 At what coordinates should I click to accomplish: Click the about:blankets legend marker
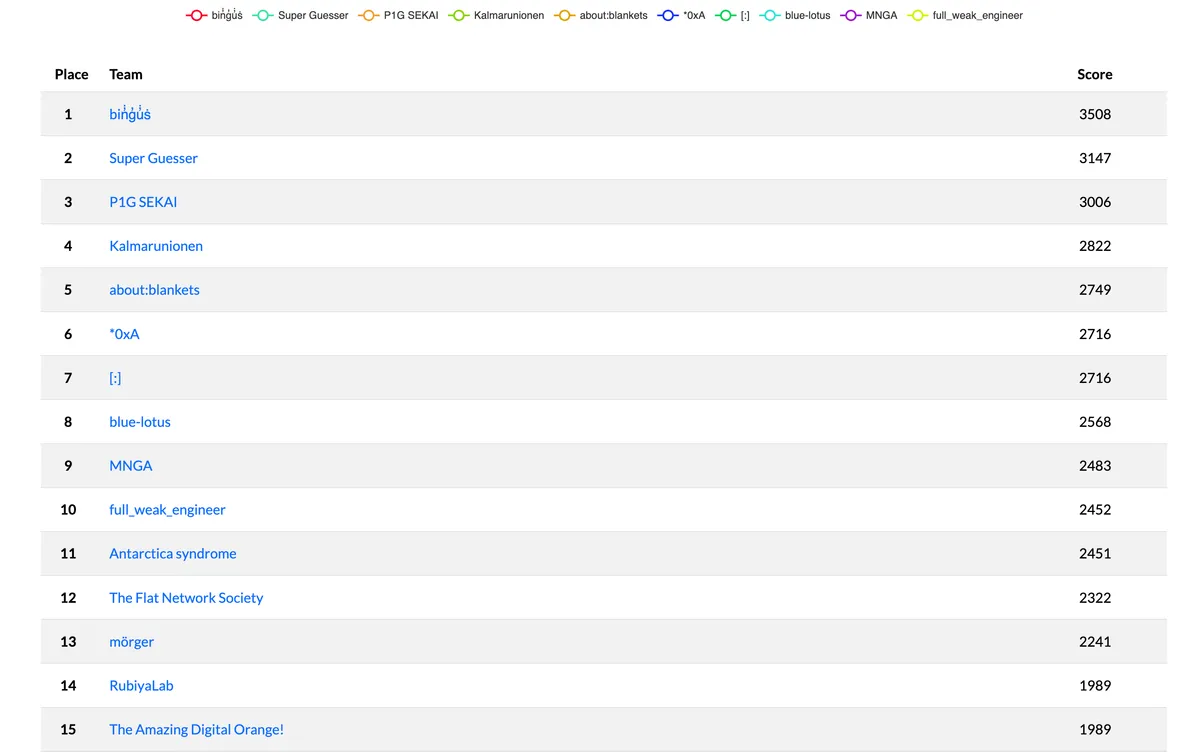563,15
